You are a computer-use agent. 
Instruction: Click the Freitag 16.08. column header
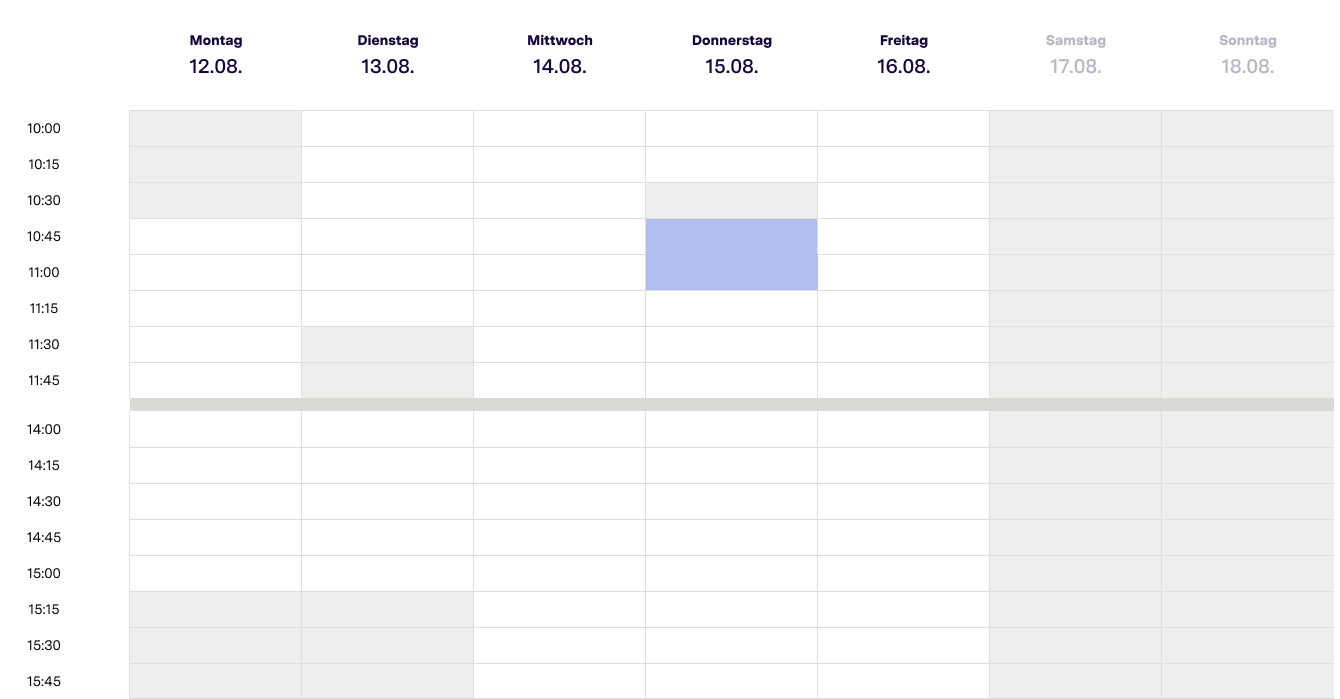(904, 54)
